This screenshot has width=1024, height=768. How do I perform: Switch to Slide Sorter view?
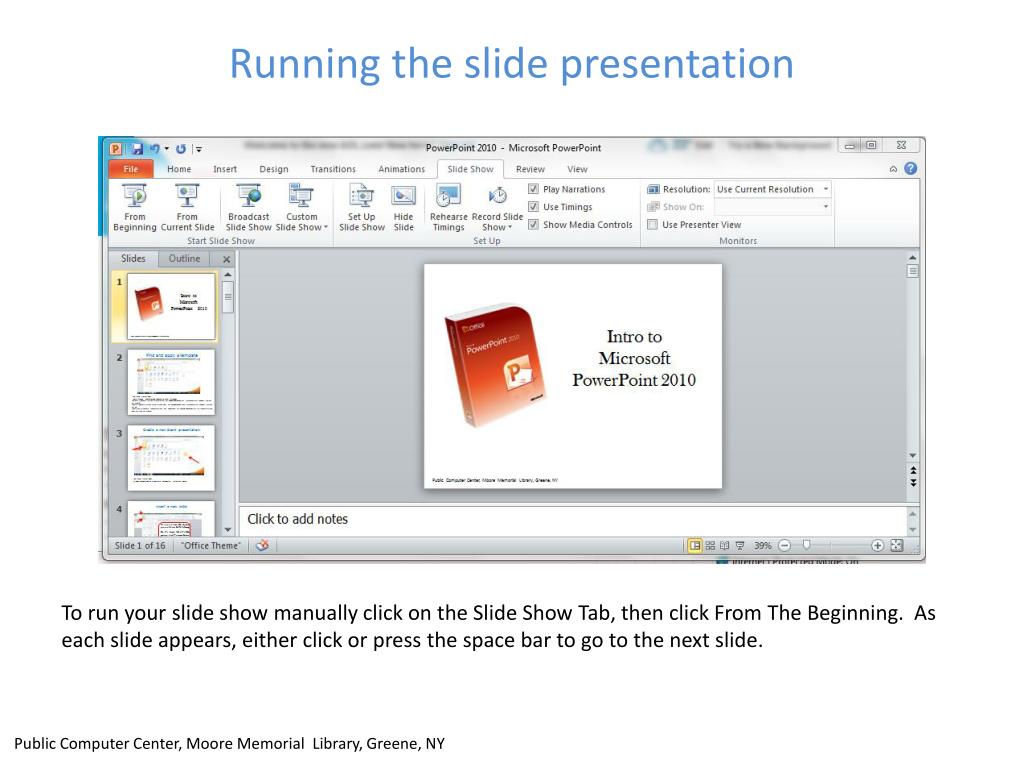tap(710, 545)
